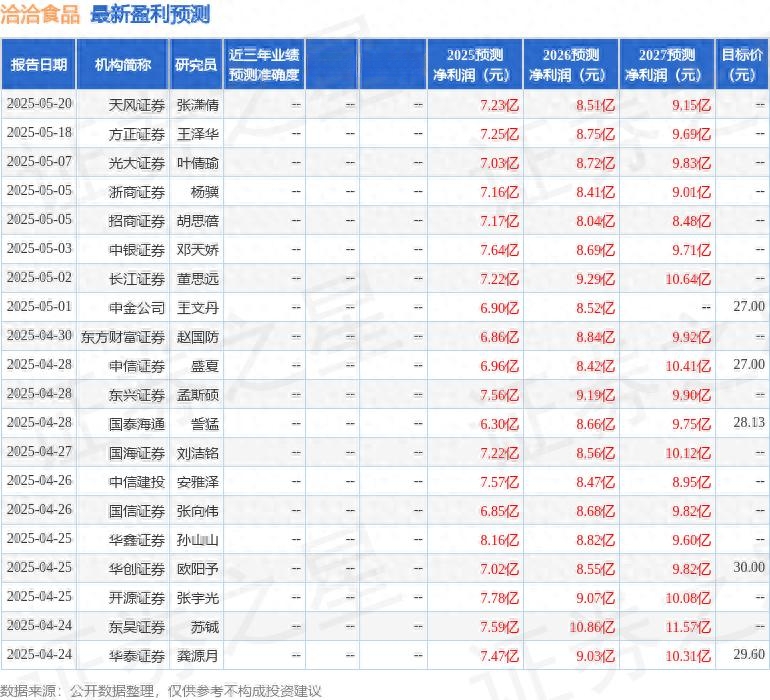Click report date 2025-05-01

[39, 307]
